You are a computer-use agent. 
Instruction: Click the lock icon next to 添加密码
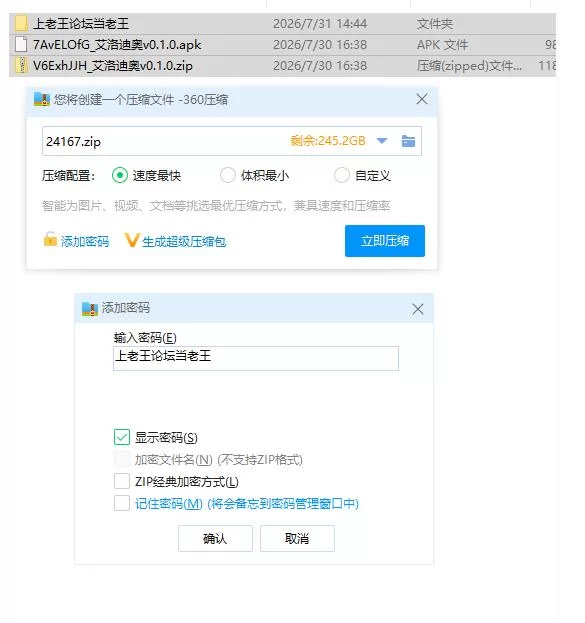coord(50,240)
